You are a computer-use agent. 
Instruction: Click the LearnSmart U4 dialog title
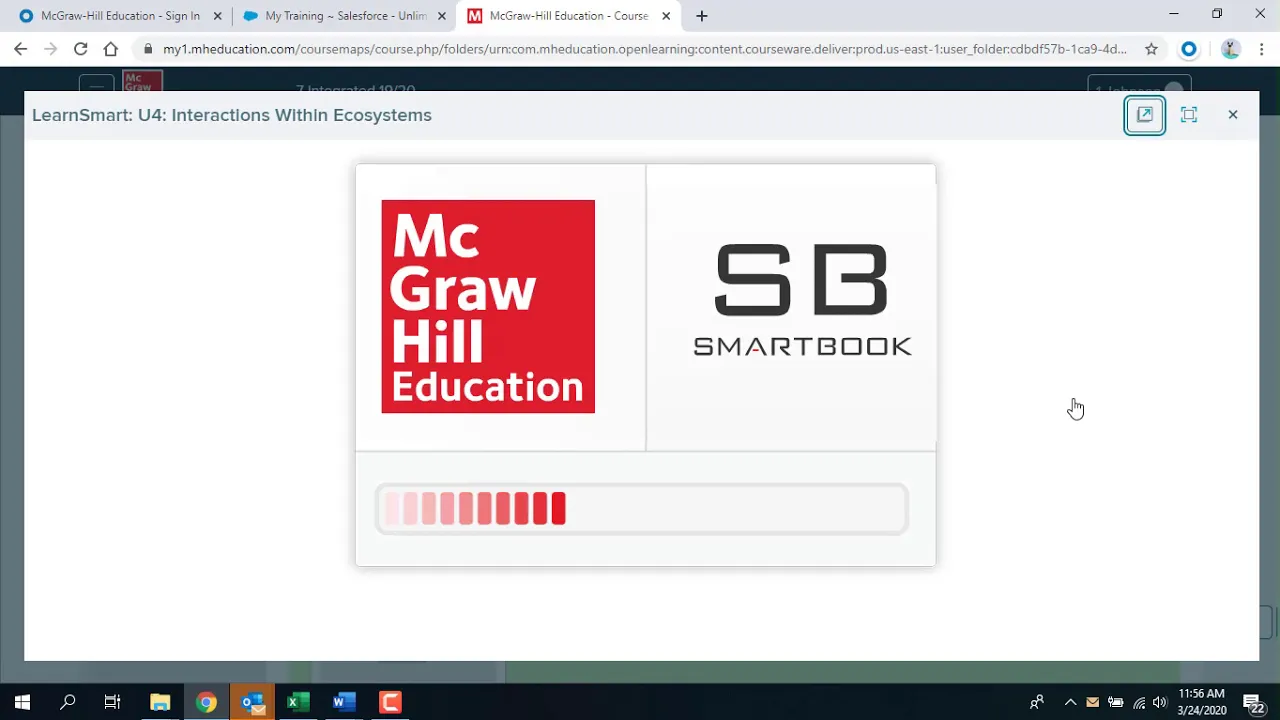click(x=232, y=115)
